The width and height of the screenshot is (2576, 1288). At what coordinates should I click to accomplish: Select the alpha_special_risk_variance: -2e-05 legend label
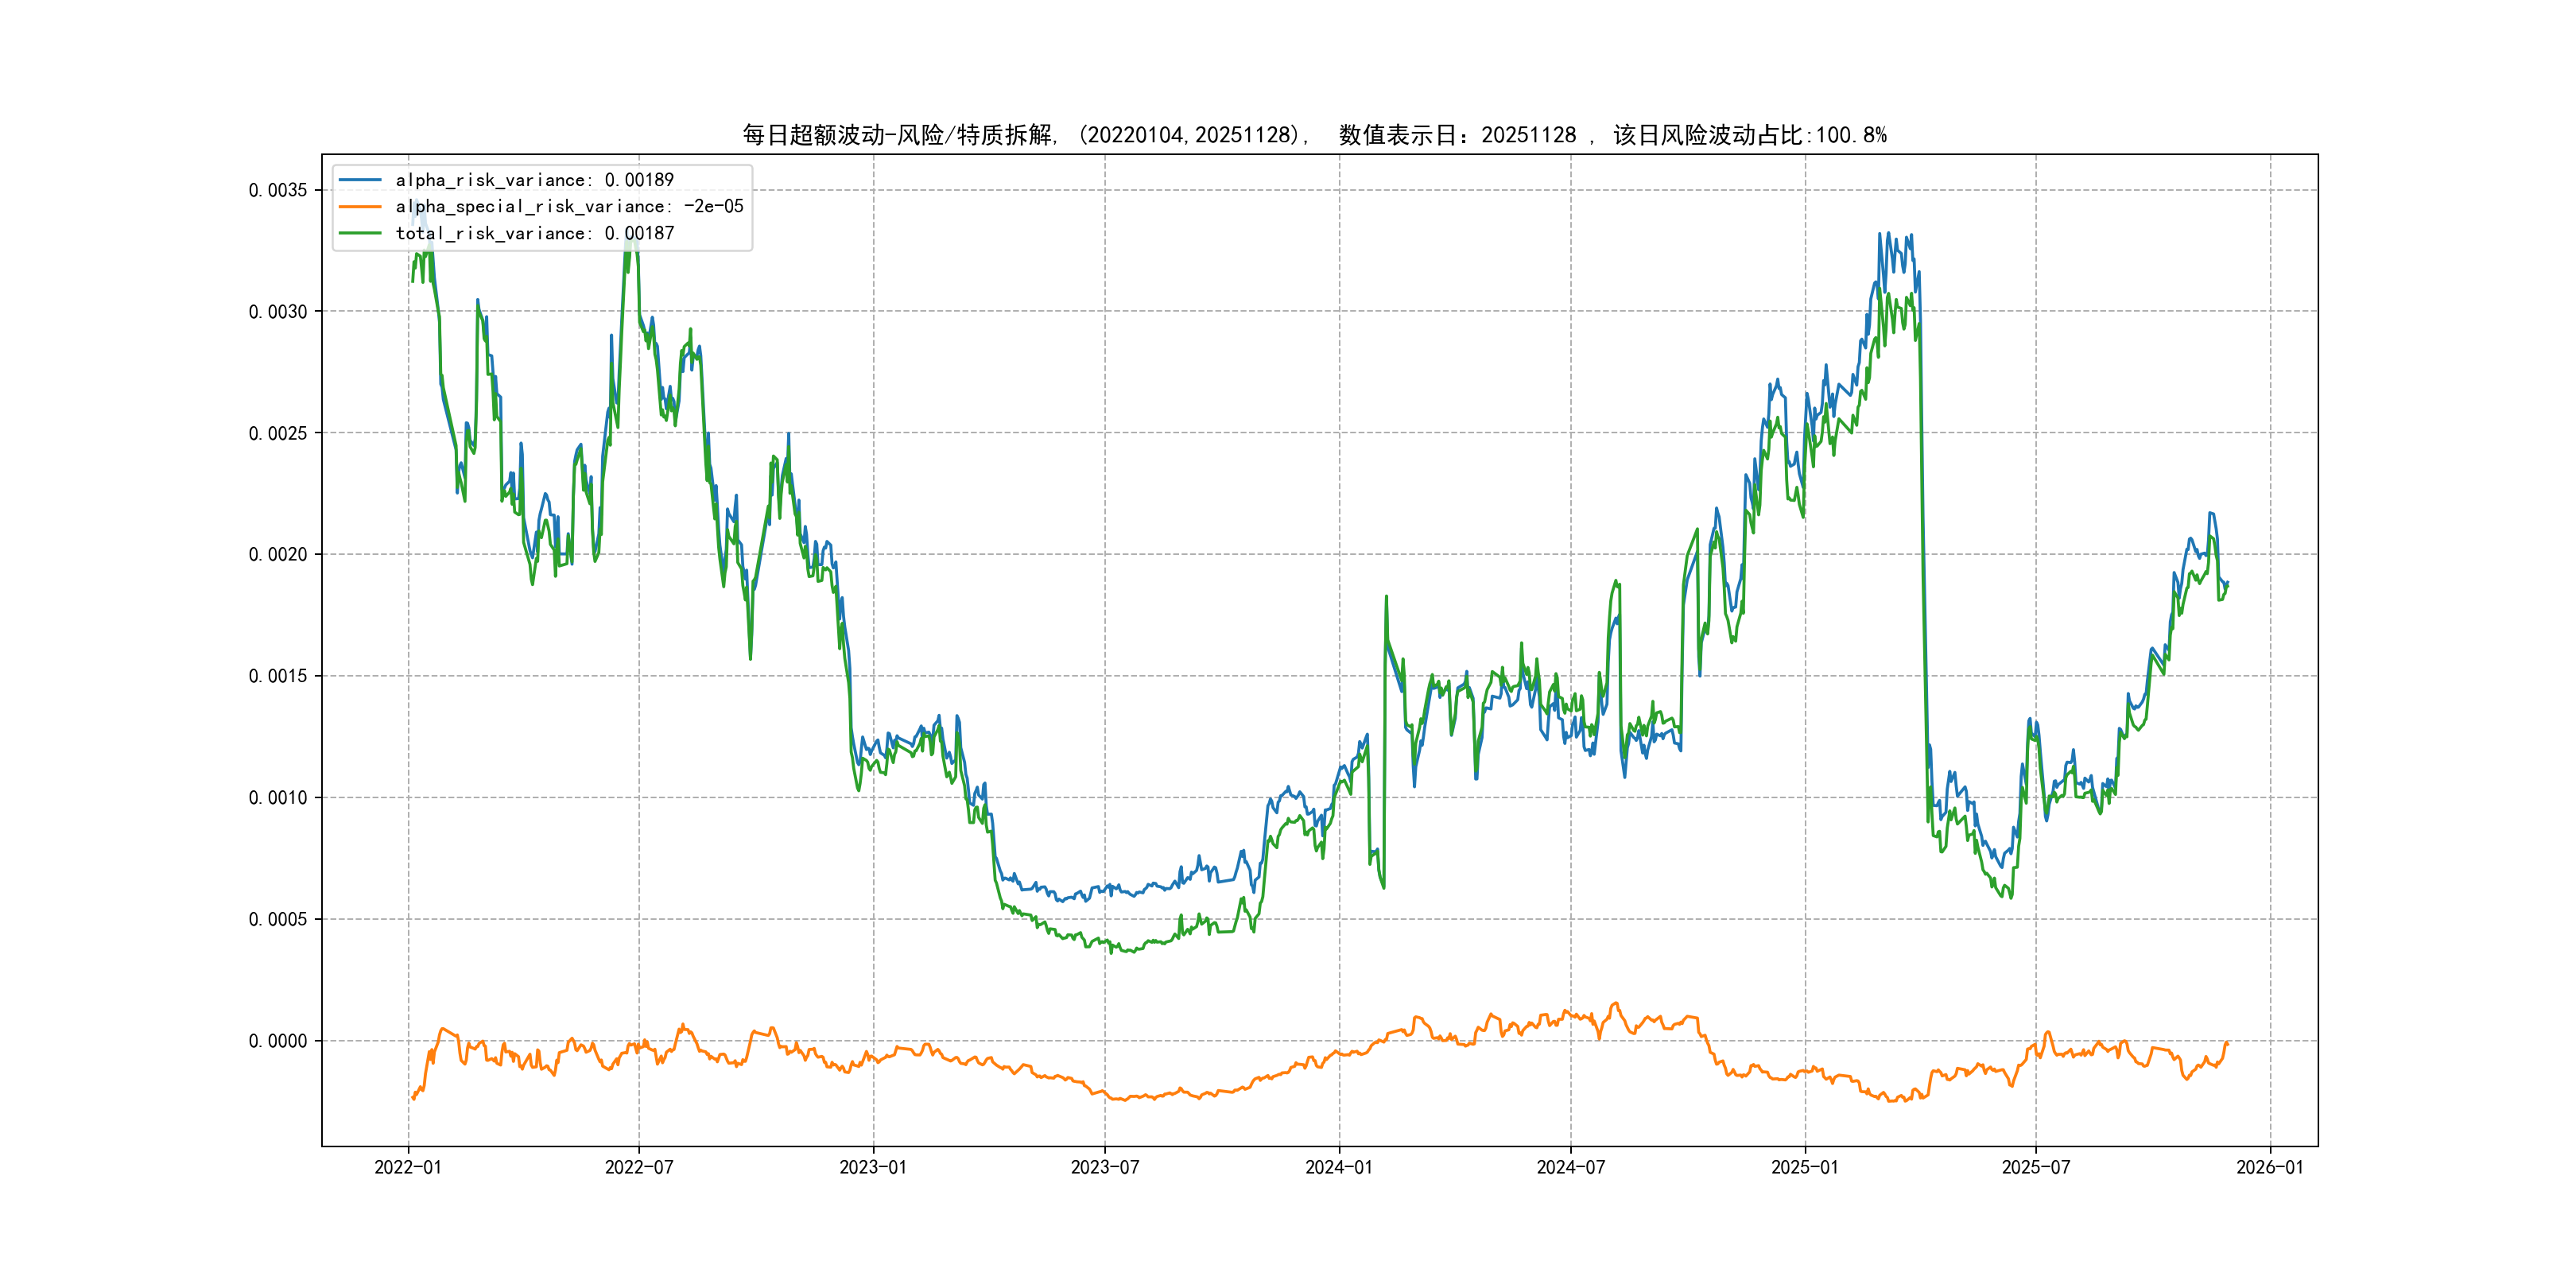[569, 206]
